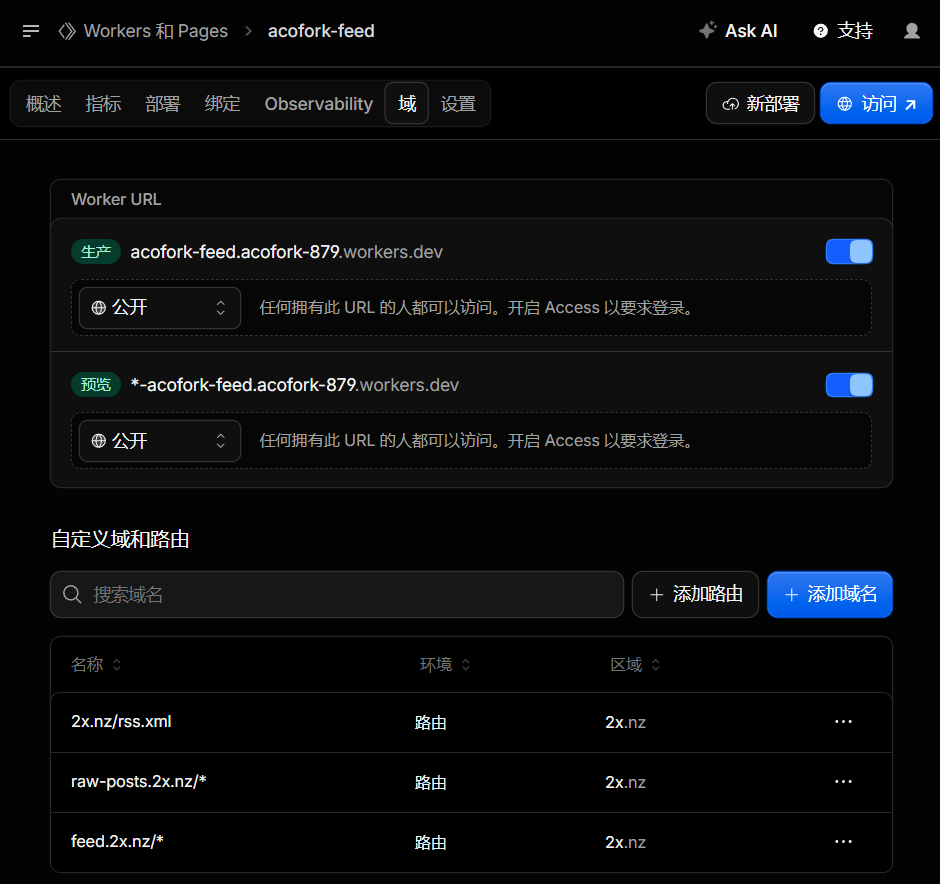This screenshot has height=884, width=940.
Task: Click 2x.nz zone in raw-posts row
Action: 625,782
